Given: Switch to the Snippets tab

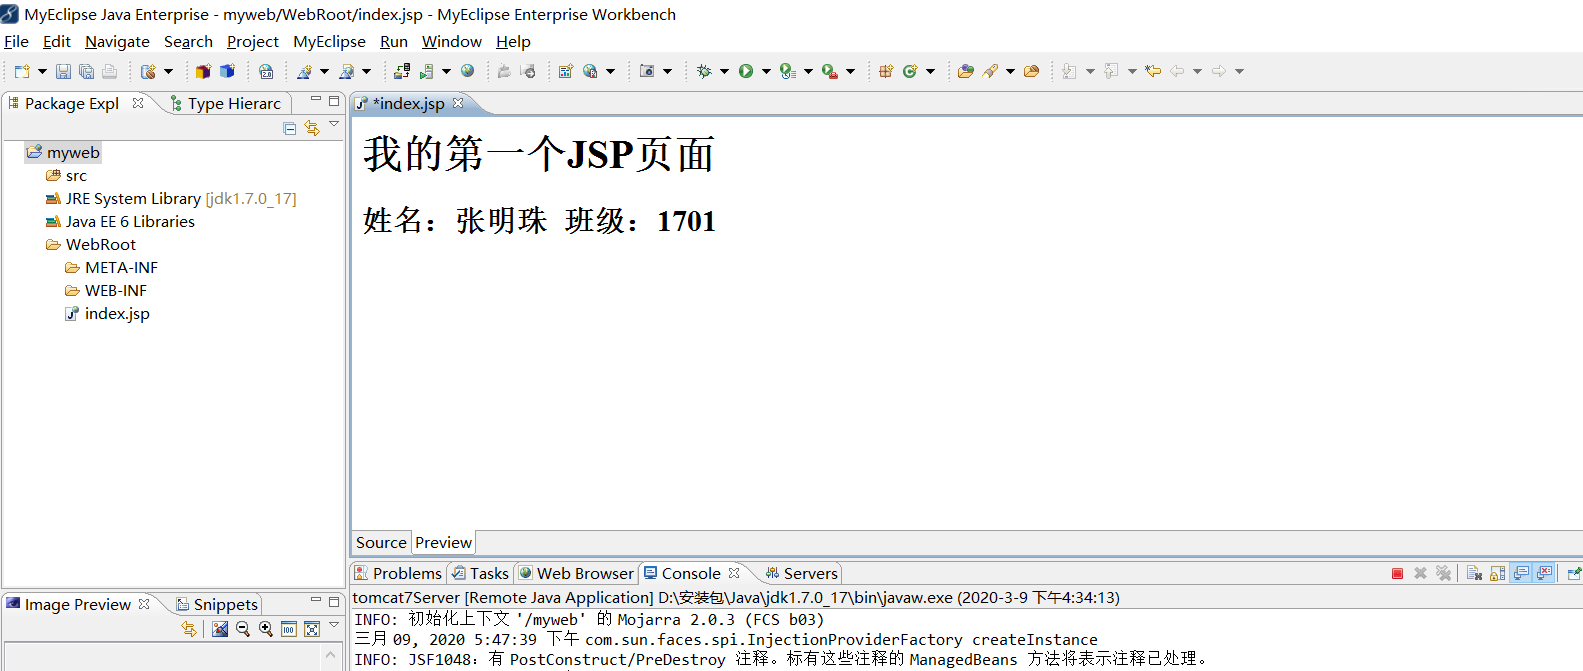Looking at the screenshot, I should coord(217,604).
